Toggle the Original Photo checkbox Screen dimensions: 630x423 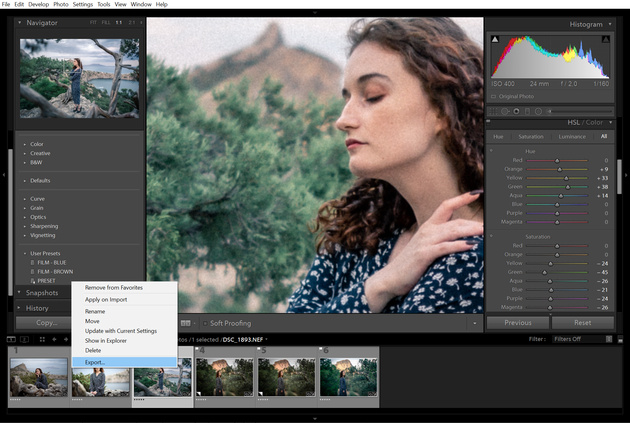point(492,96)
